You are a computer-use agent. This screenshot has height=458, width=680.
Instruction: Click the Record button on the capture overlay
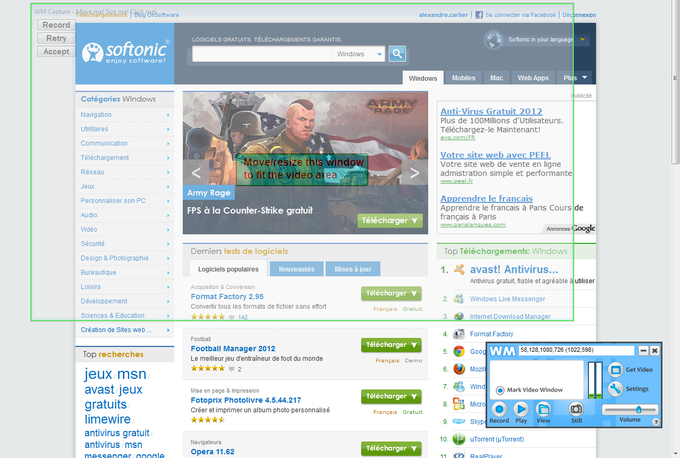[56, 25]
